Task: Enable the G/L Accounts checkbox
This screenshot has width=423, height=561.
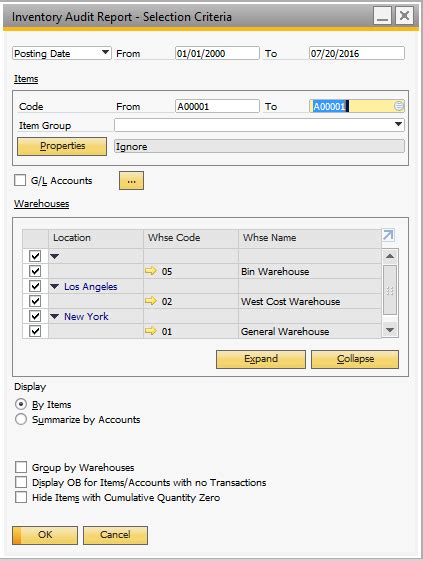Action: pos(20,180)
